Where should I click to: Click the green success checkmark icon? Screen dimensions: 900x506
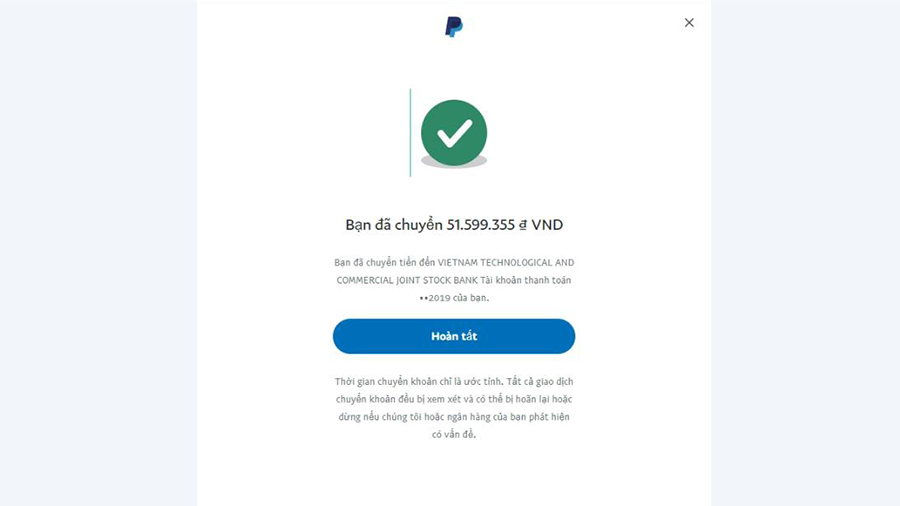pos(454,133)
